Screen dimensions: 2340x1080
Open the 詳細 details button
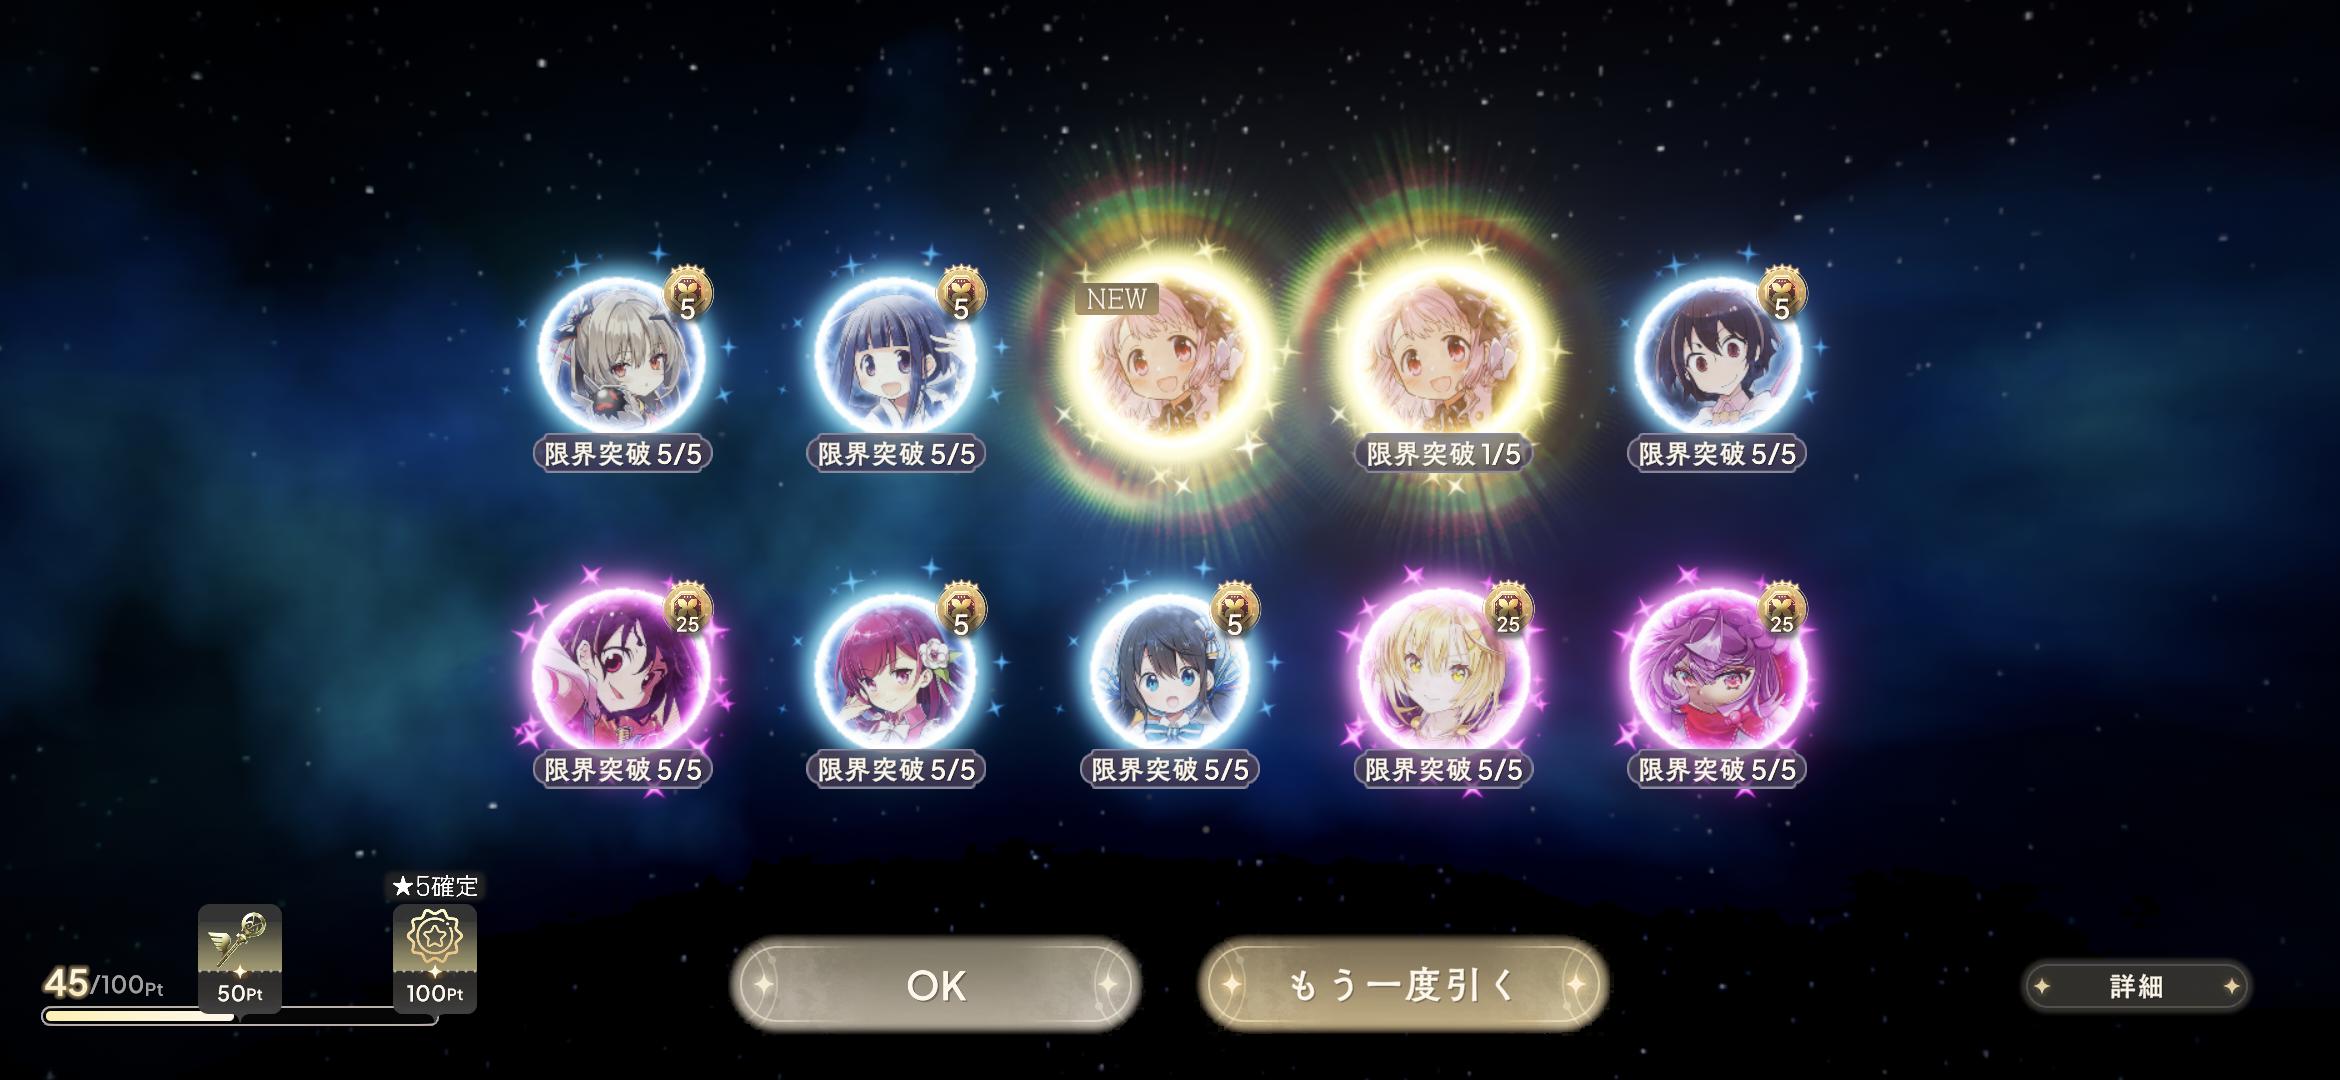[x=2136, y=987]
